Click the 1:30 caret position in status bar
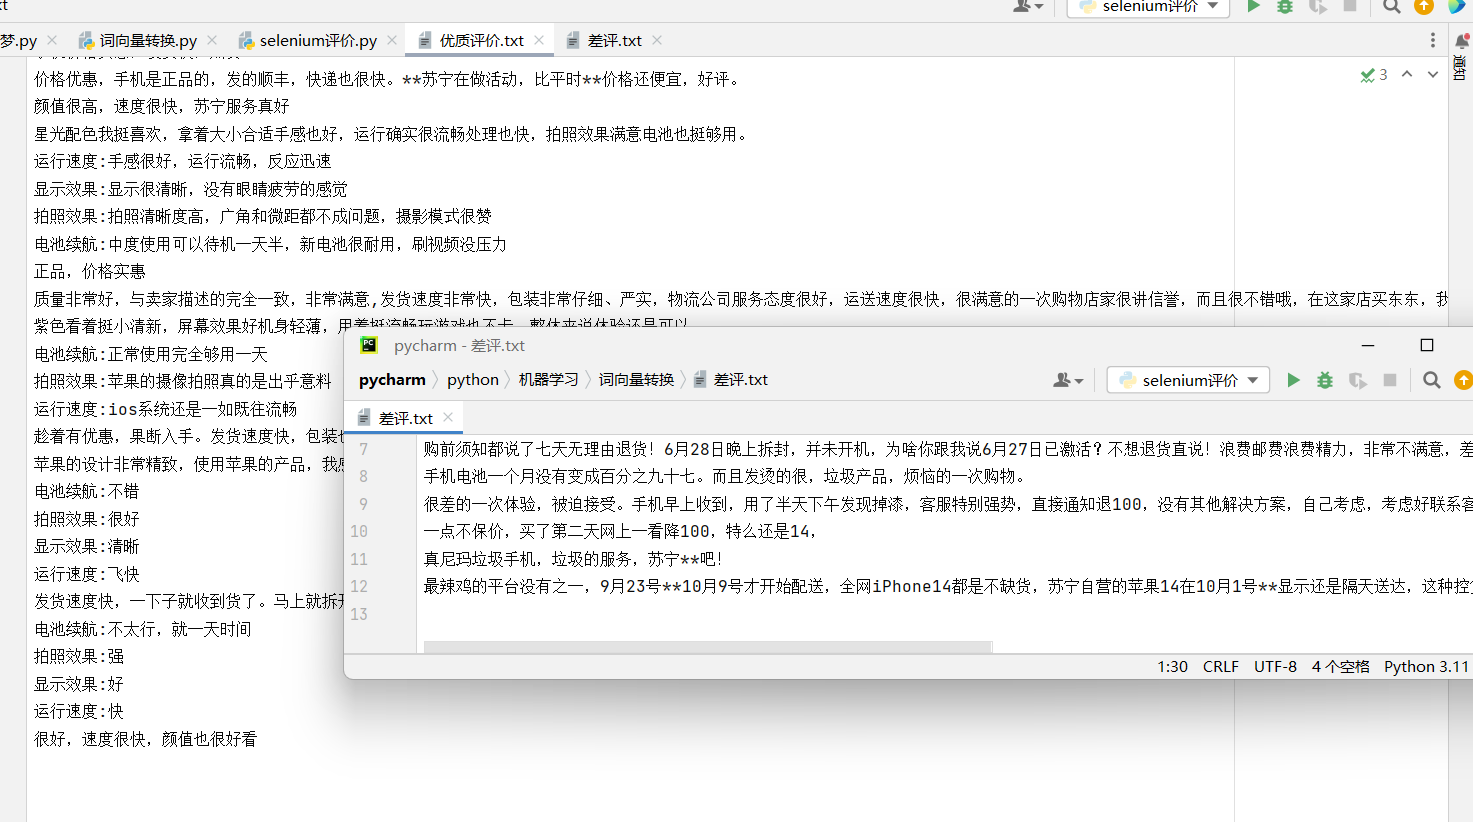This screenshot has height=822, width=1473. click(1172, 667)
